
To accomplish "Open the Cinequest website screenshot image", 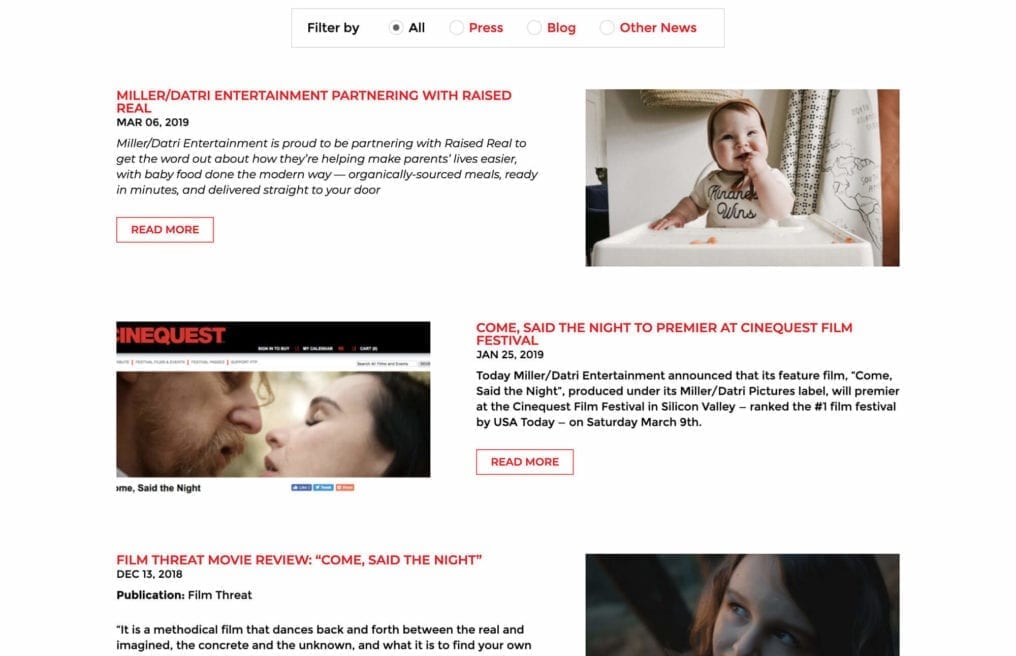I will click(x=273, y=407).
